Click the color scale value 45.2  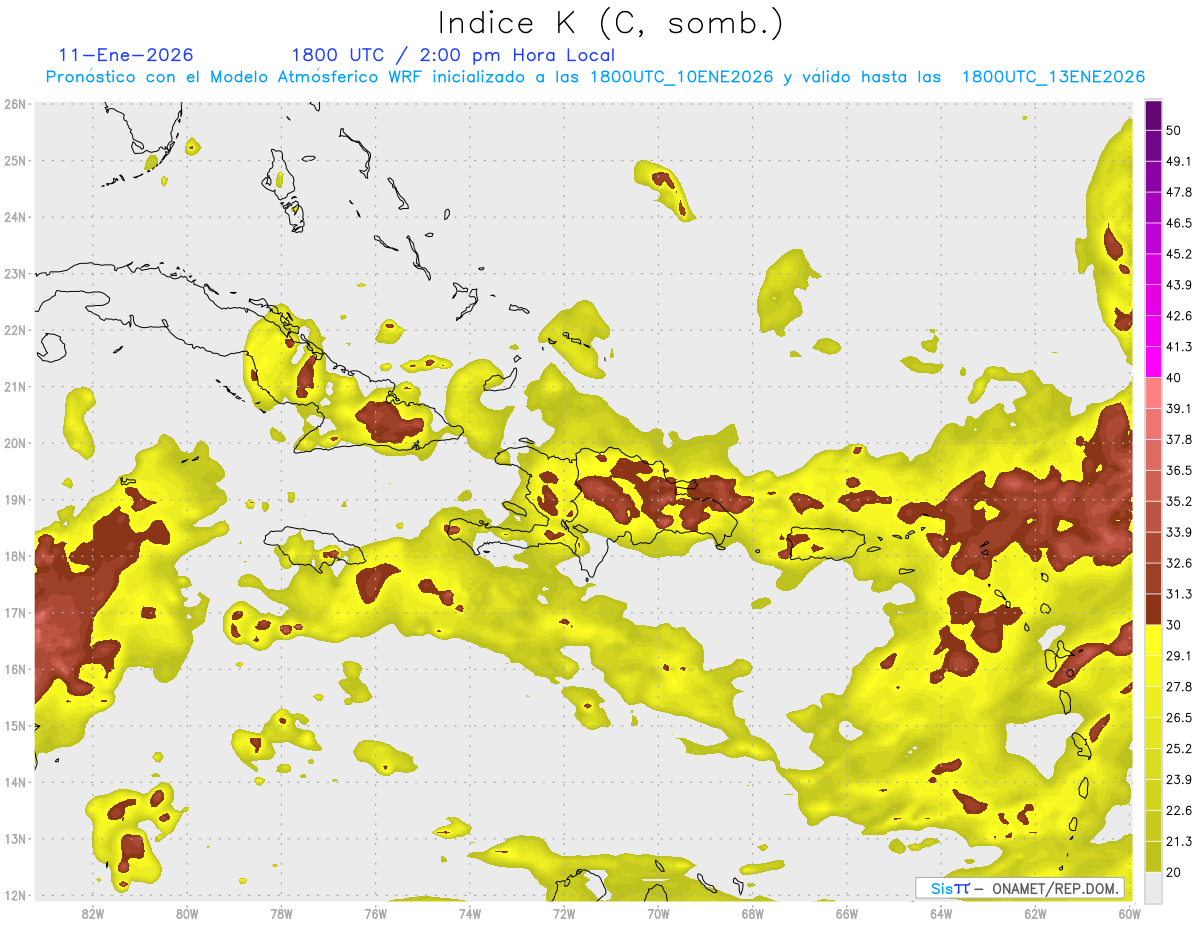[x=1179, y=254]
